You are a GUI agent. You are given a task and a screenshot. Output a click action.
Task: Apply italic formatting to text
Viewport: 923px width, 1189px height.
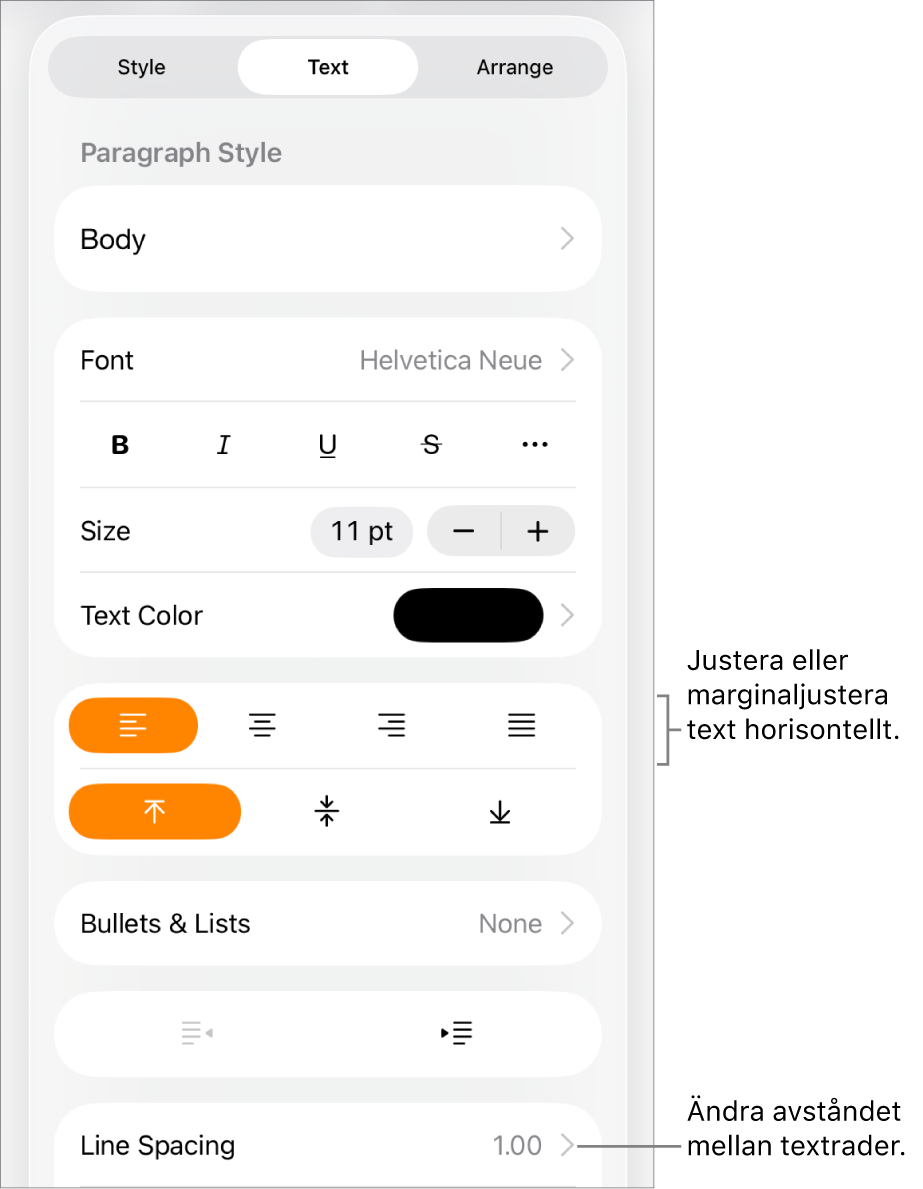(224, 446)
